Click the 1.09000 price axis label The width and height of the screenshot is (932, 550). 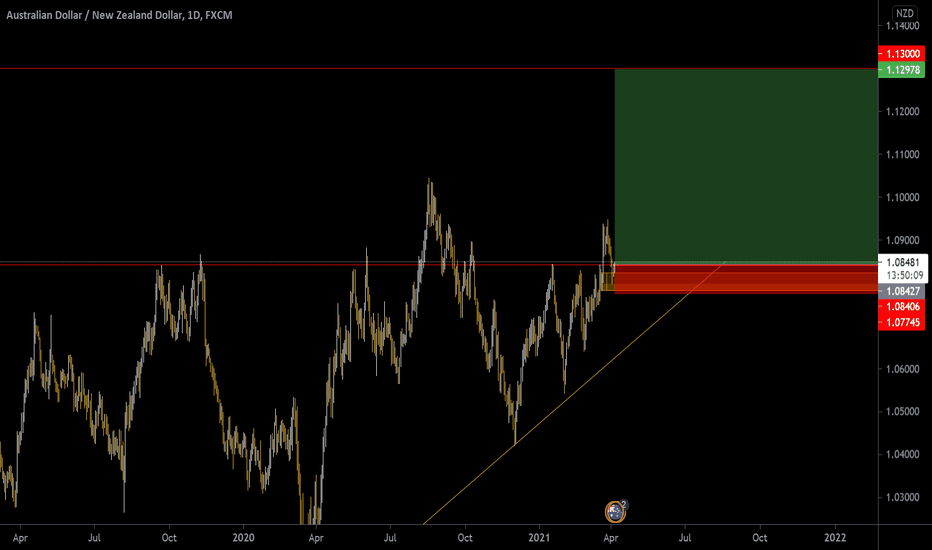click(x=902, y=240)
